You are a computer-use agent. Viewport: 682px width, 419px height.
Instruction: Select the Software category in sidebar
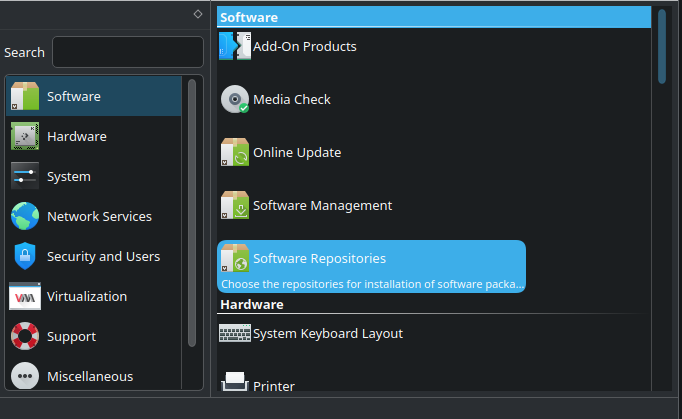73,96
